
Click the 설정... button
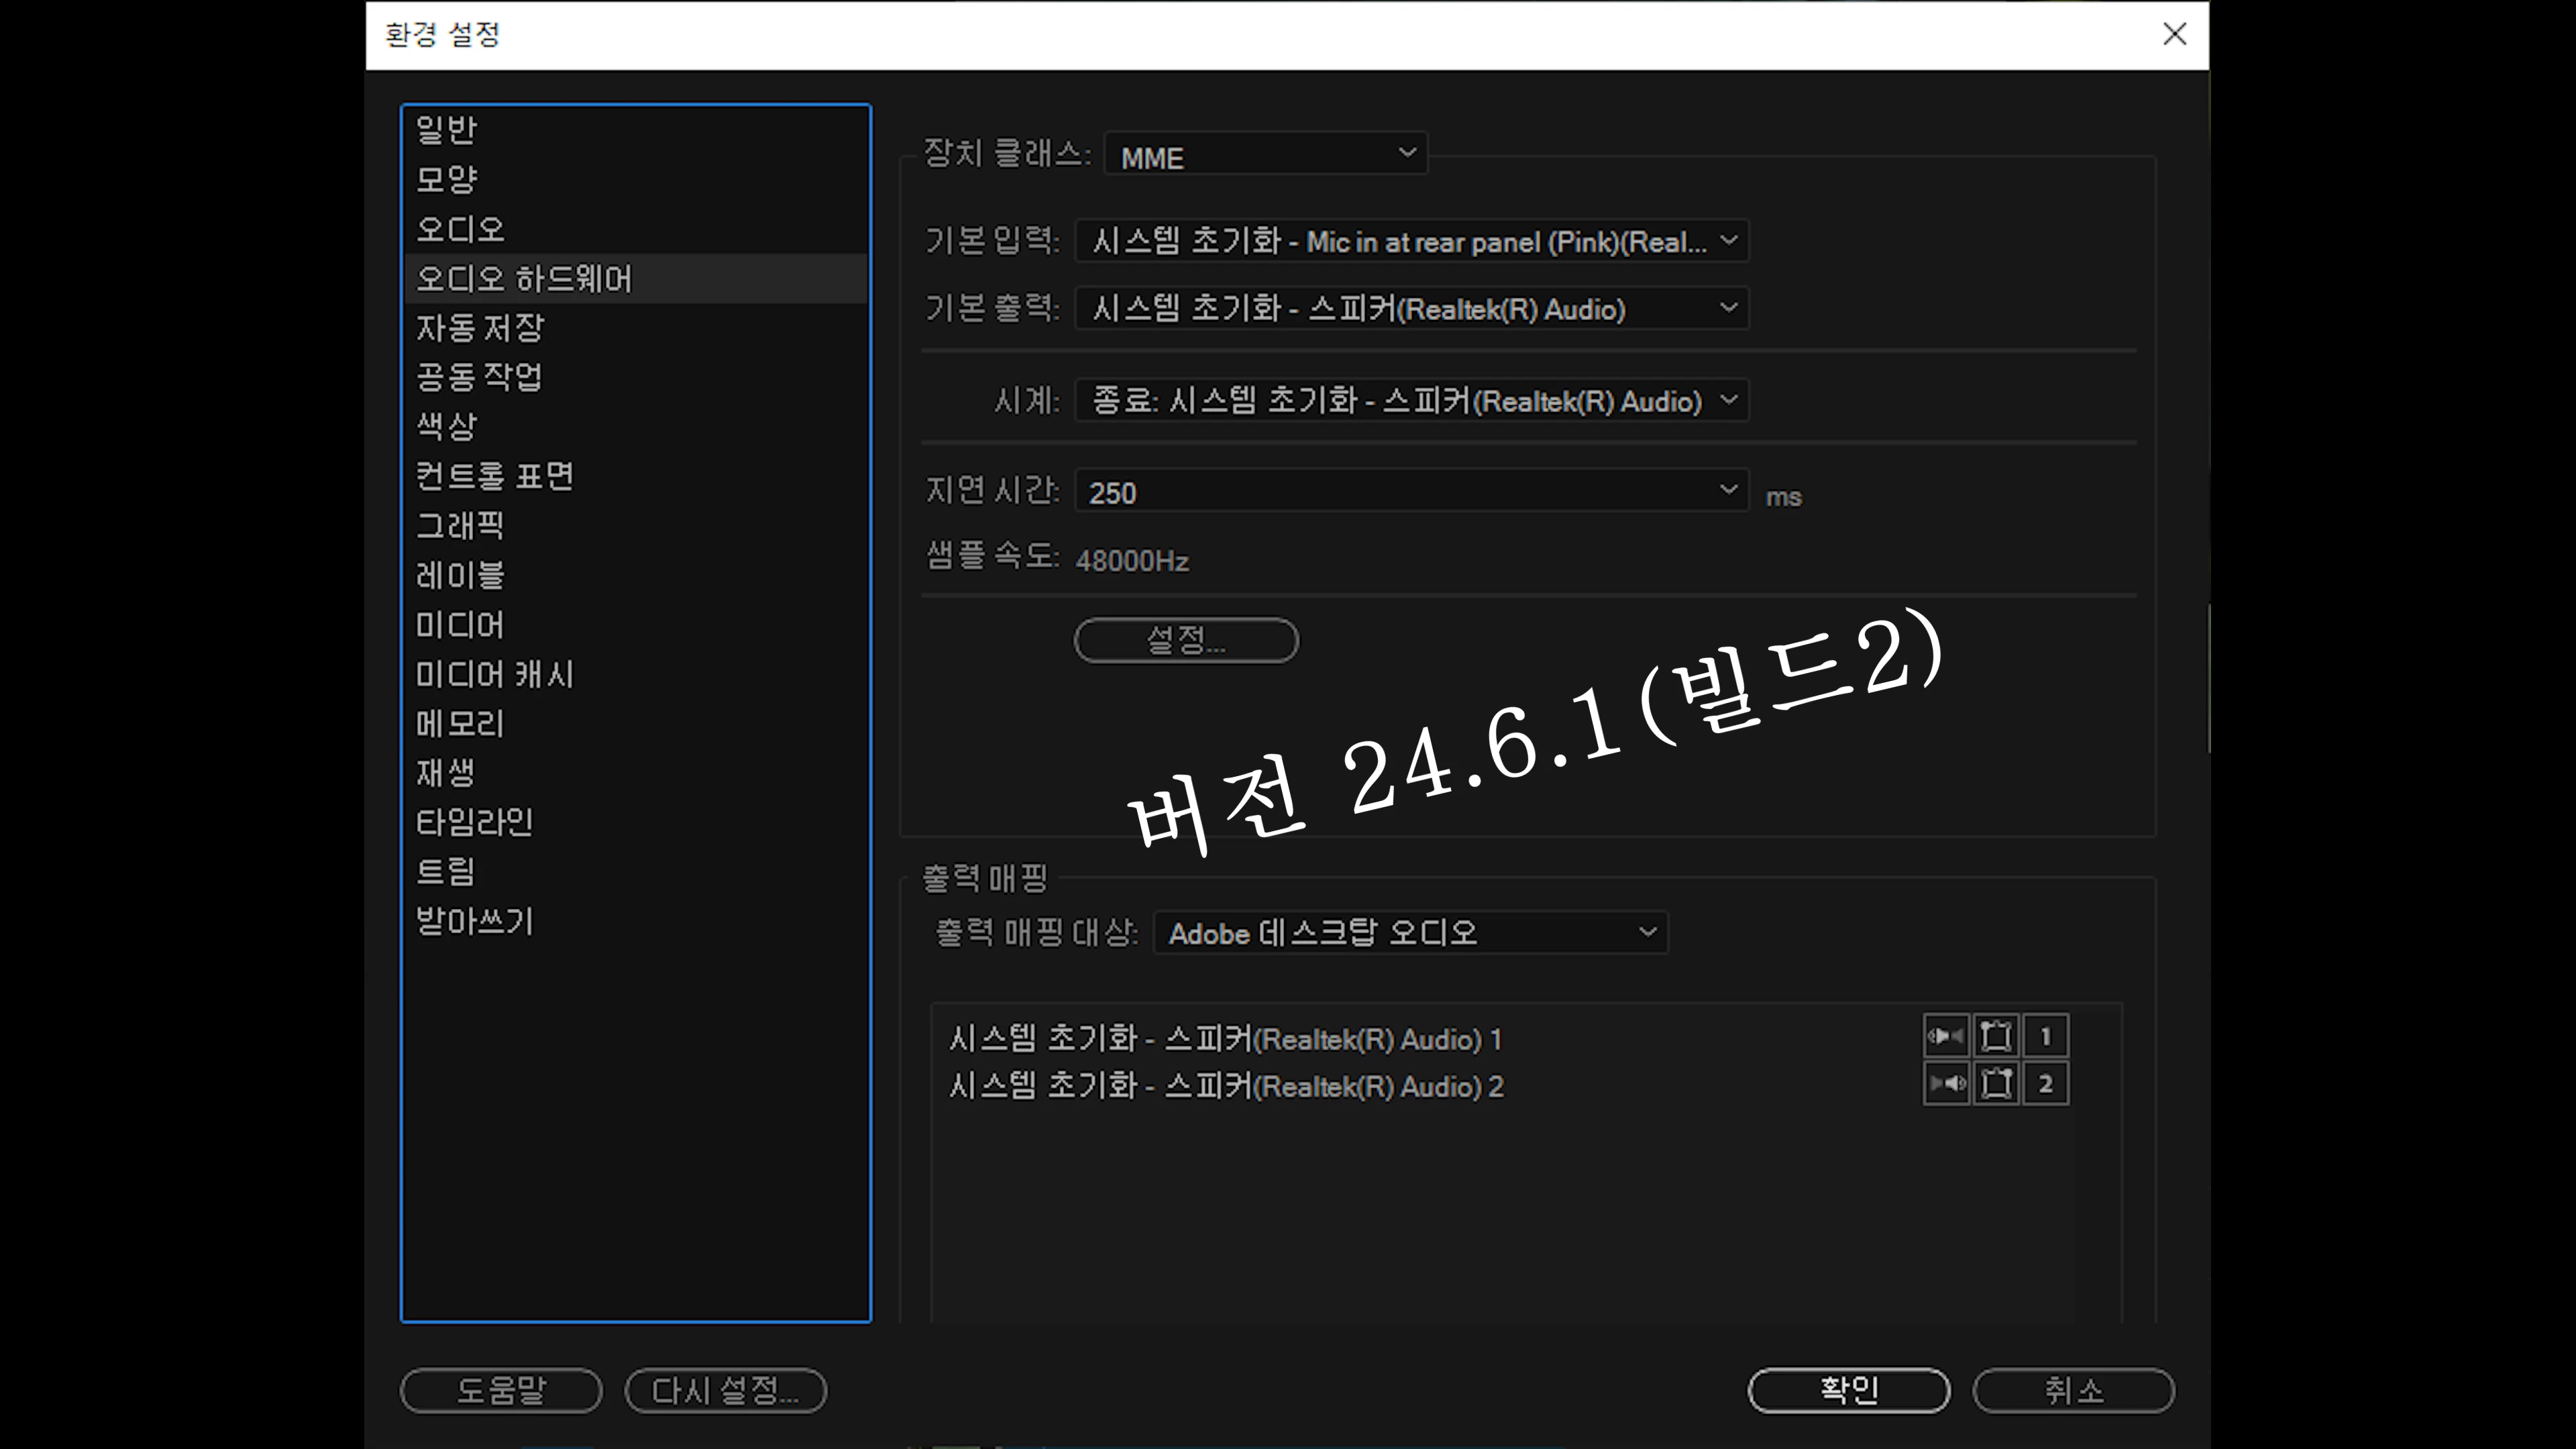coord(1186,640)
